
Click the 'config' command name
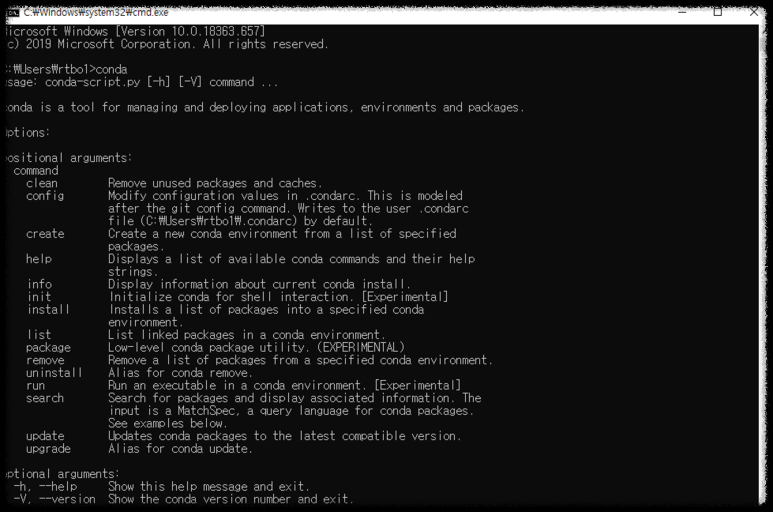pos(45,196)
